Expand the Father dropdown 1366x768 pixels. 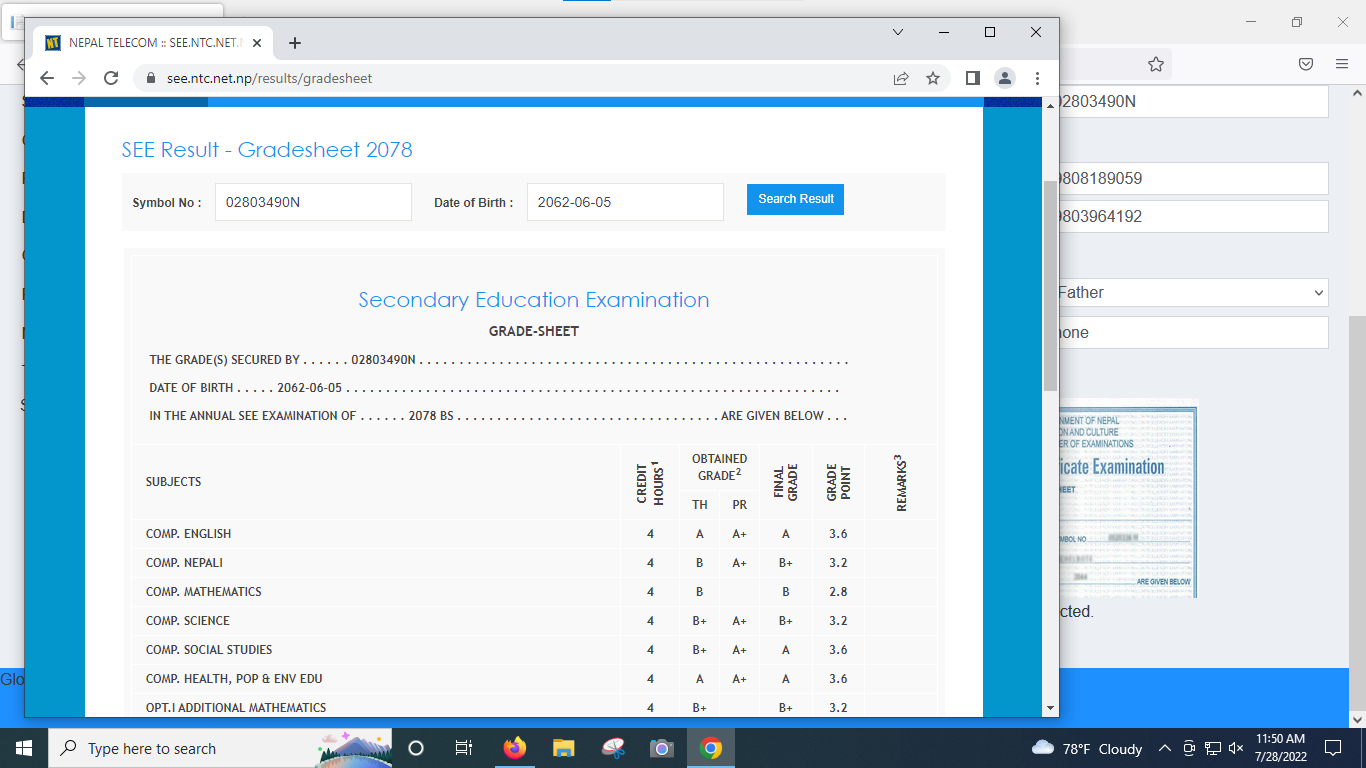pos(1190,293)
